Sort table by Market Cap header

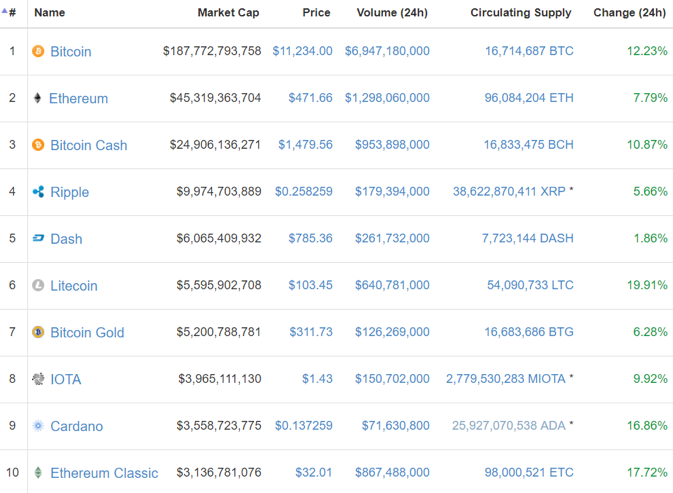[x=228, y=12]
